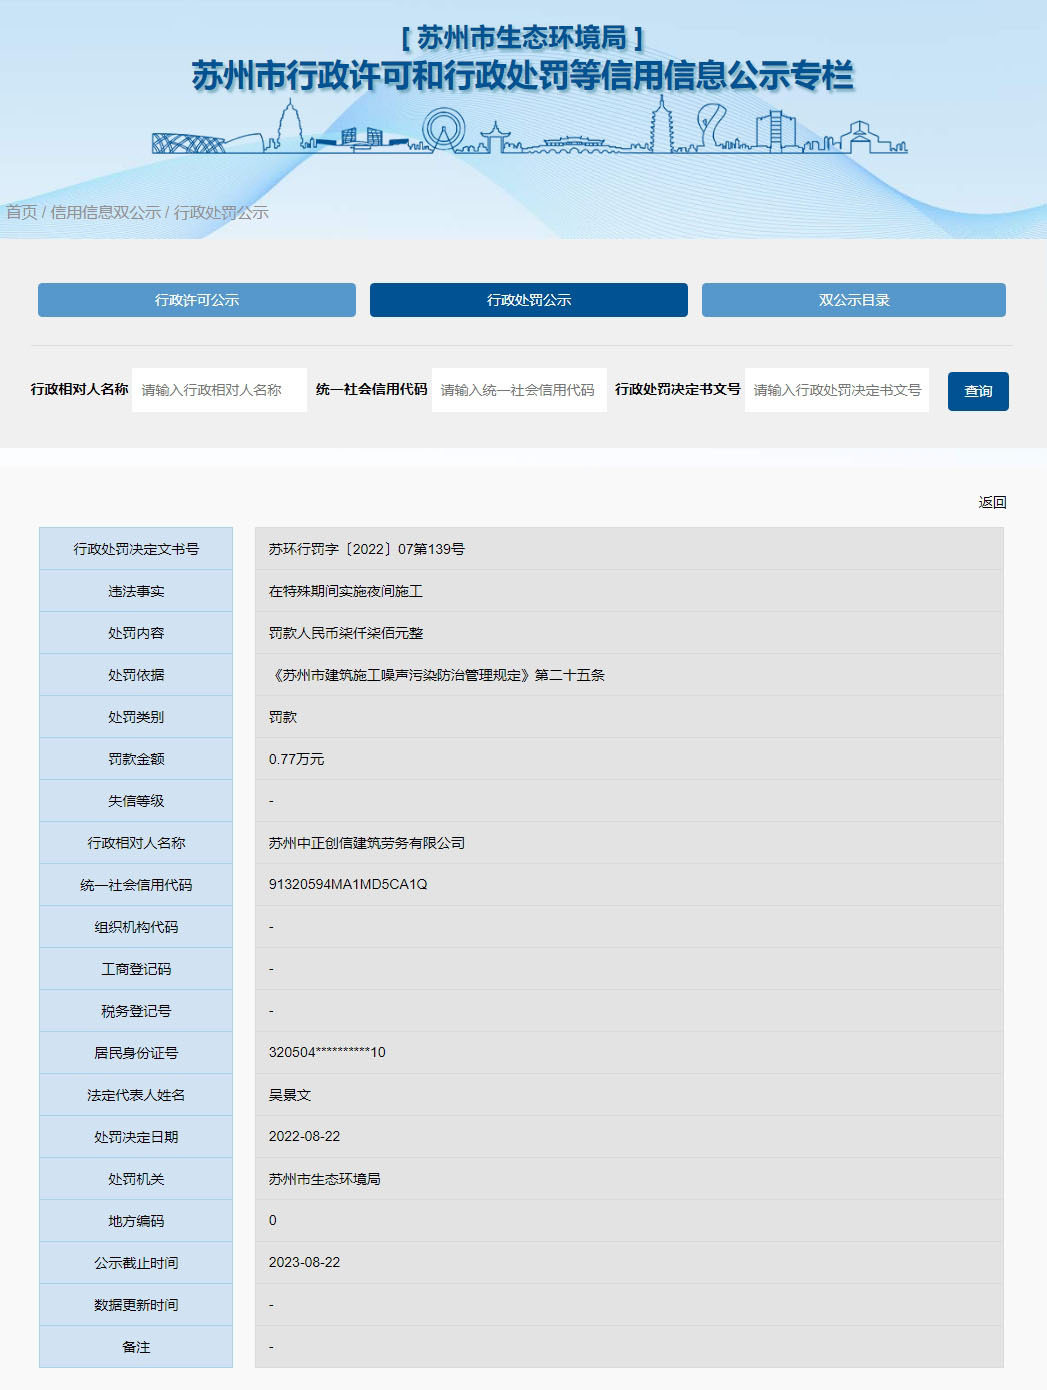Switch to the 双公示目录 tab
This screenshot has width=1047, height=1390.
click(x=854, y=300)
